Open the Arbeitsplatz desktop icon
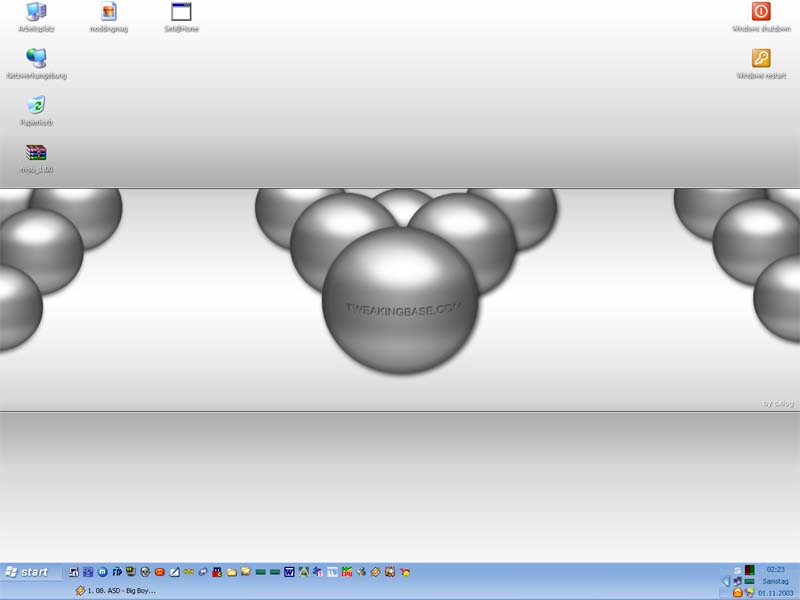Screen dimensions: 800x600 pos(36,12)
